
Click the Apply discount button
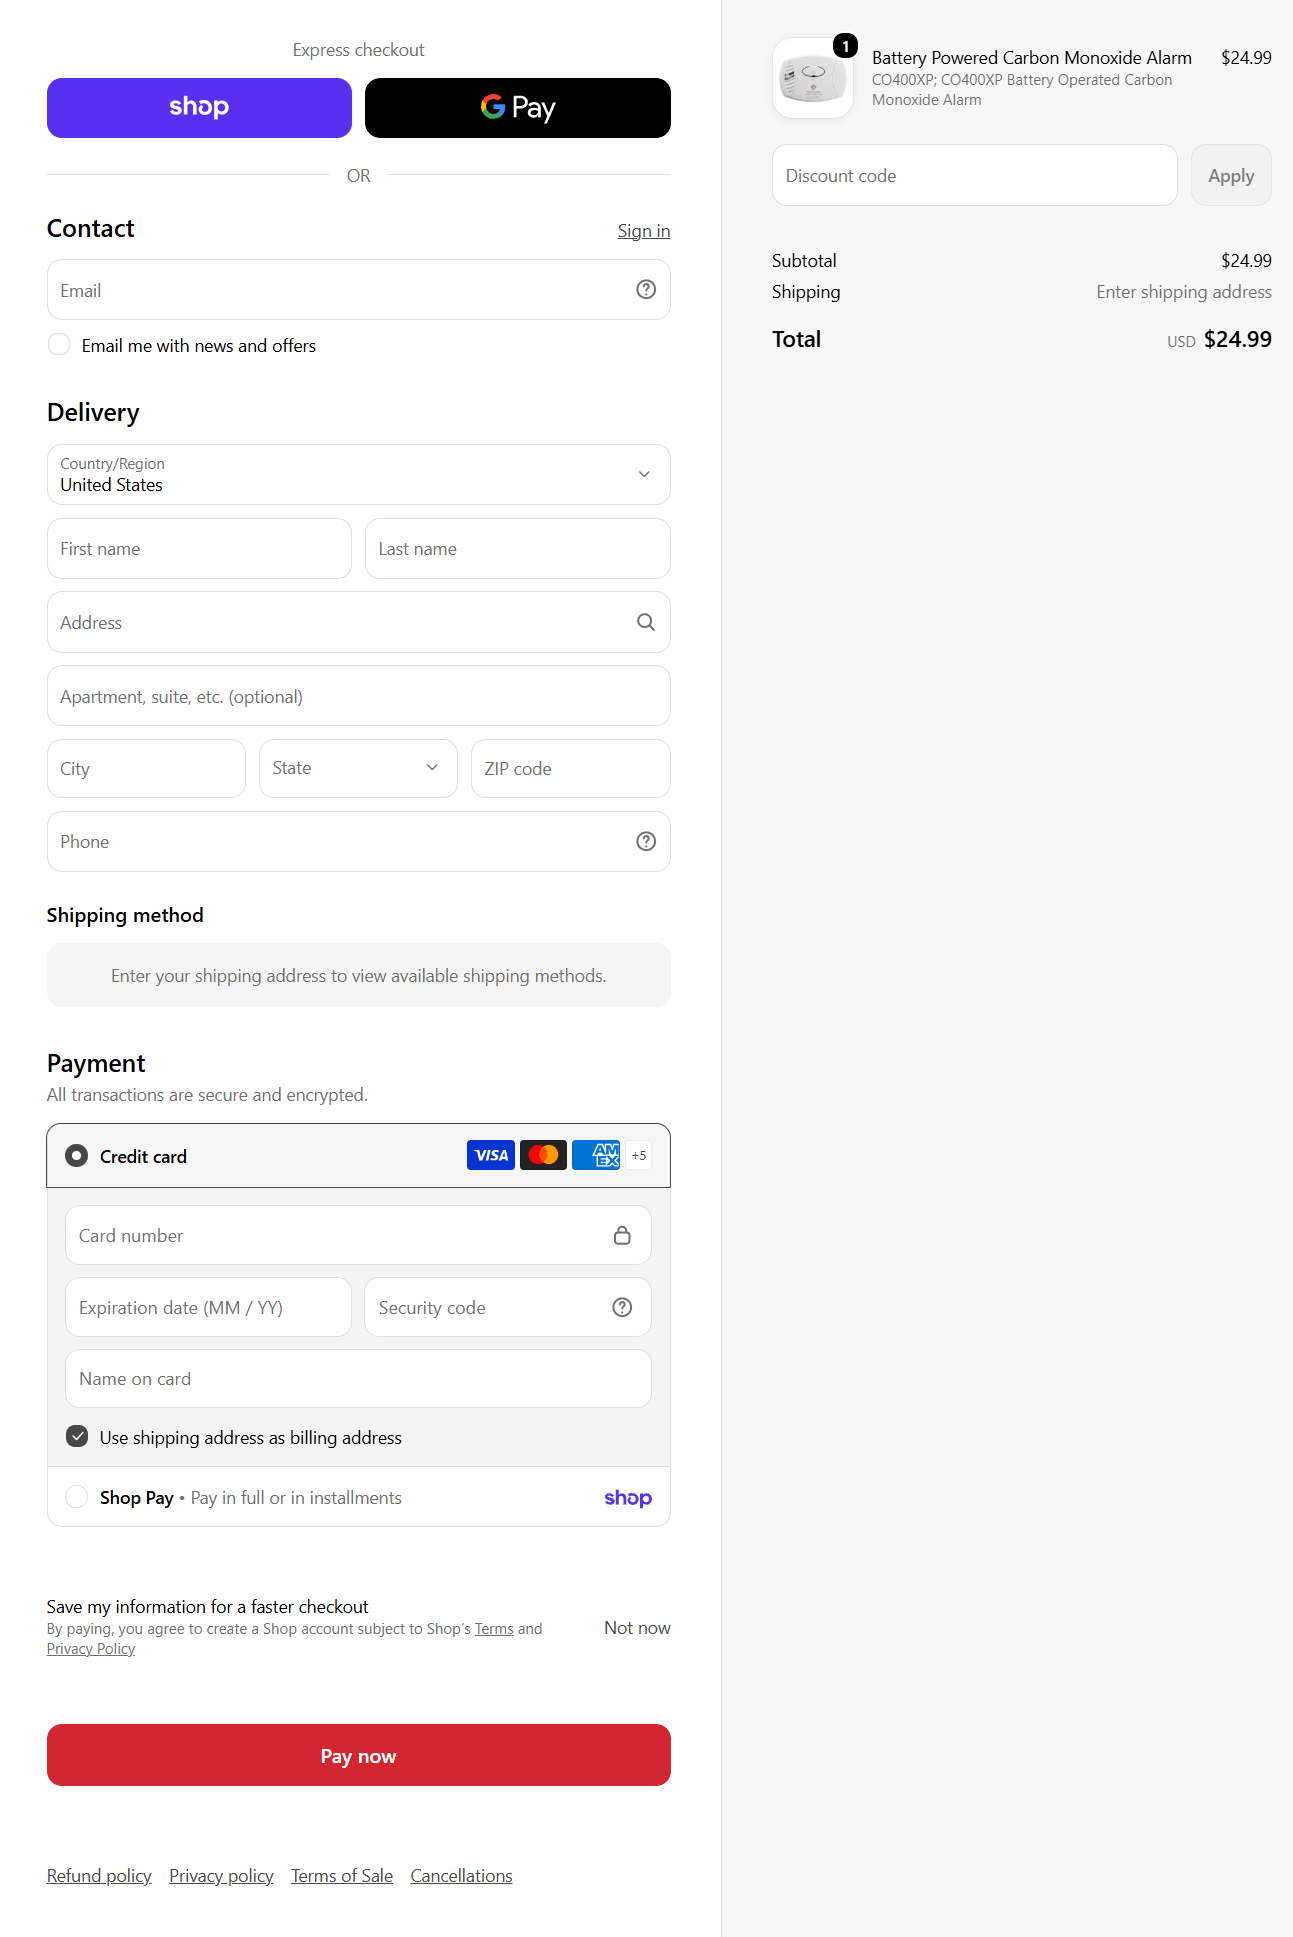1231,175
